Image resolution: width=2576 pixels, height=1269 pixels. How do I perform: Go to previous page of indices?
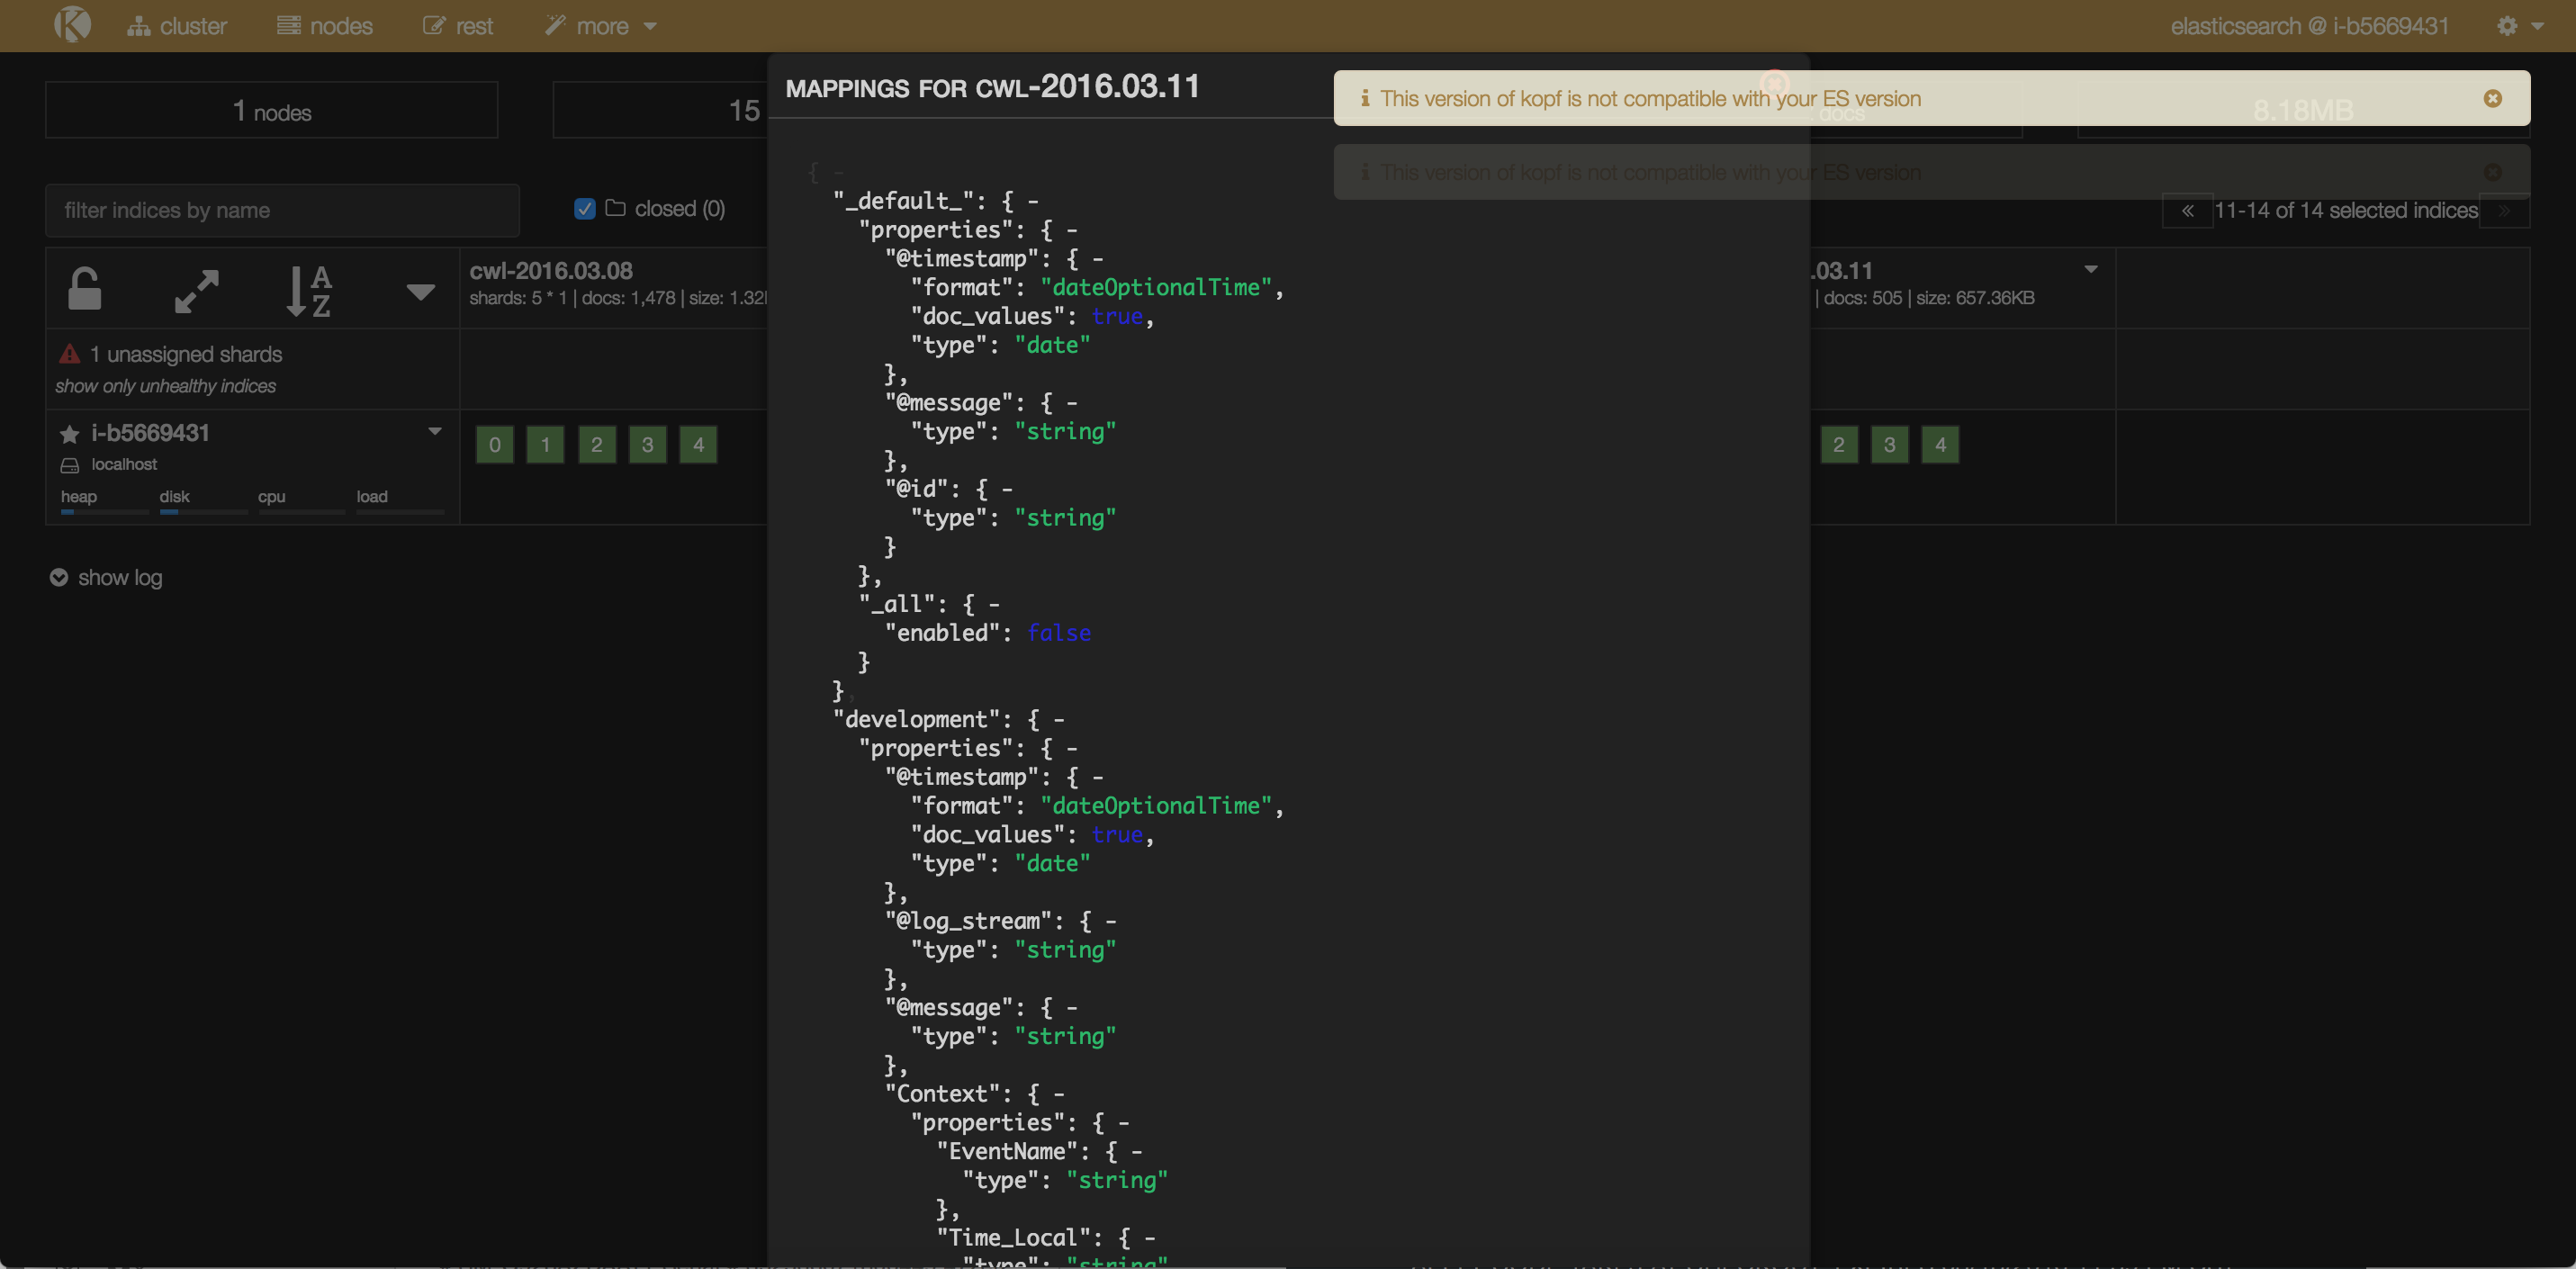click(2187, 211)
